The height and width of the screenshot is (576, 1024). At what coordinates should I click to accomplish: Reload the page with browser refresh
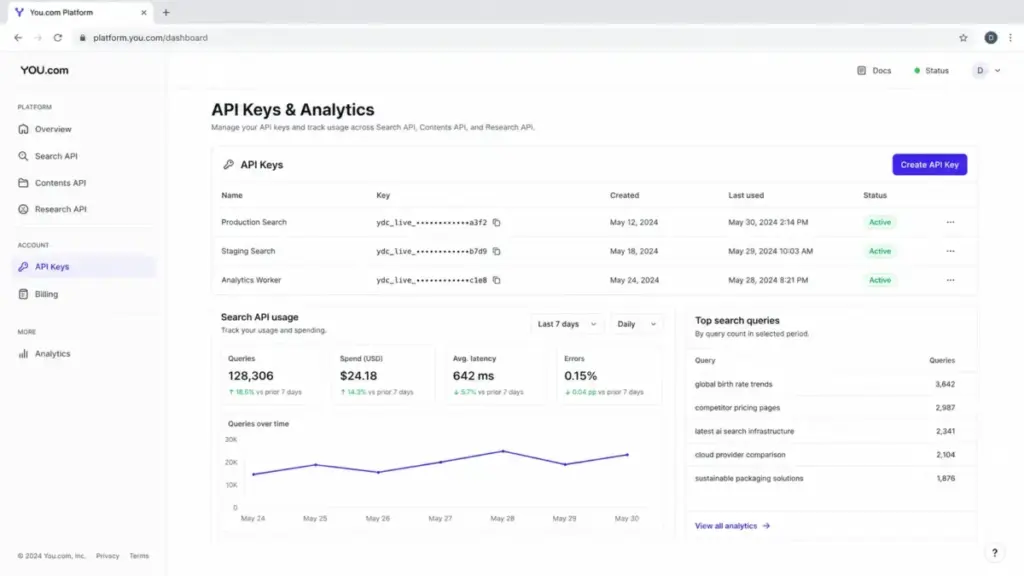pyautogui.click(x=57, y=38)
